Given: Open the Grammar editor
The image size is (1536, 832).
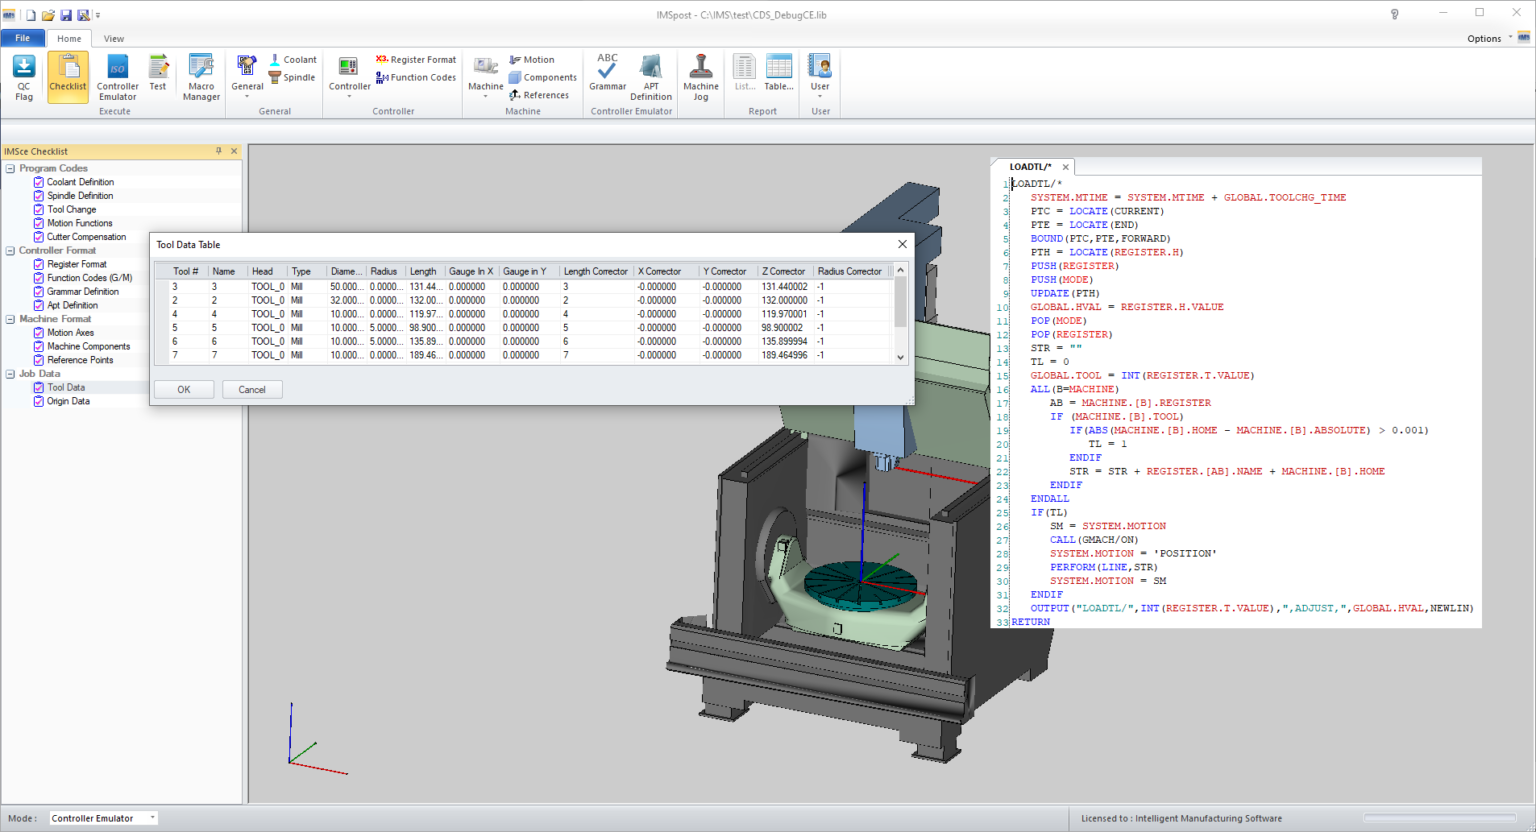Looking at the screenshot, I should click(x=606, y=75).
